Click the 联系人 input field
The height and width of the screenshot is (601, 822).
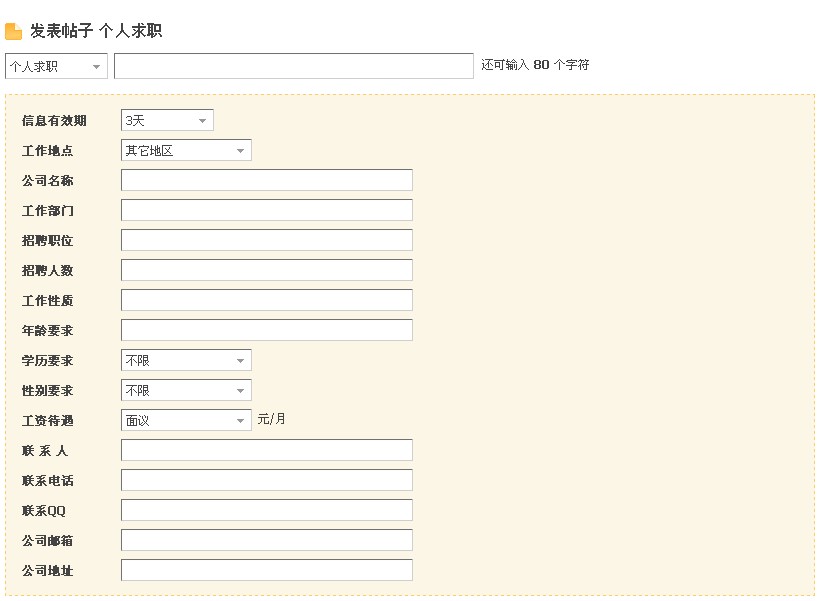[x=266, y=451]
